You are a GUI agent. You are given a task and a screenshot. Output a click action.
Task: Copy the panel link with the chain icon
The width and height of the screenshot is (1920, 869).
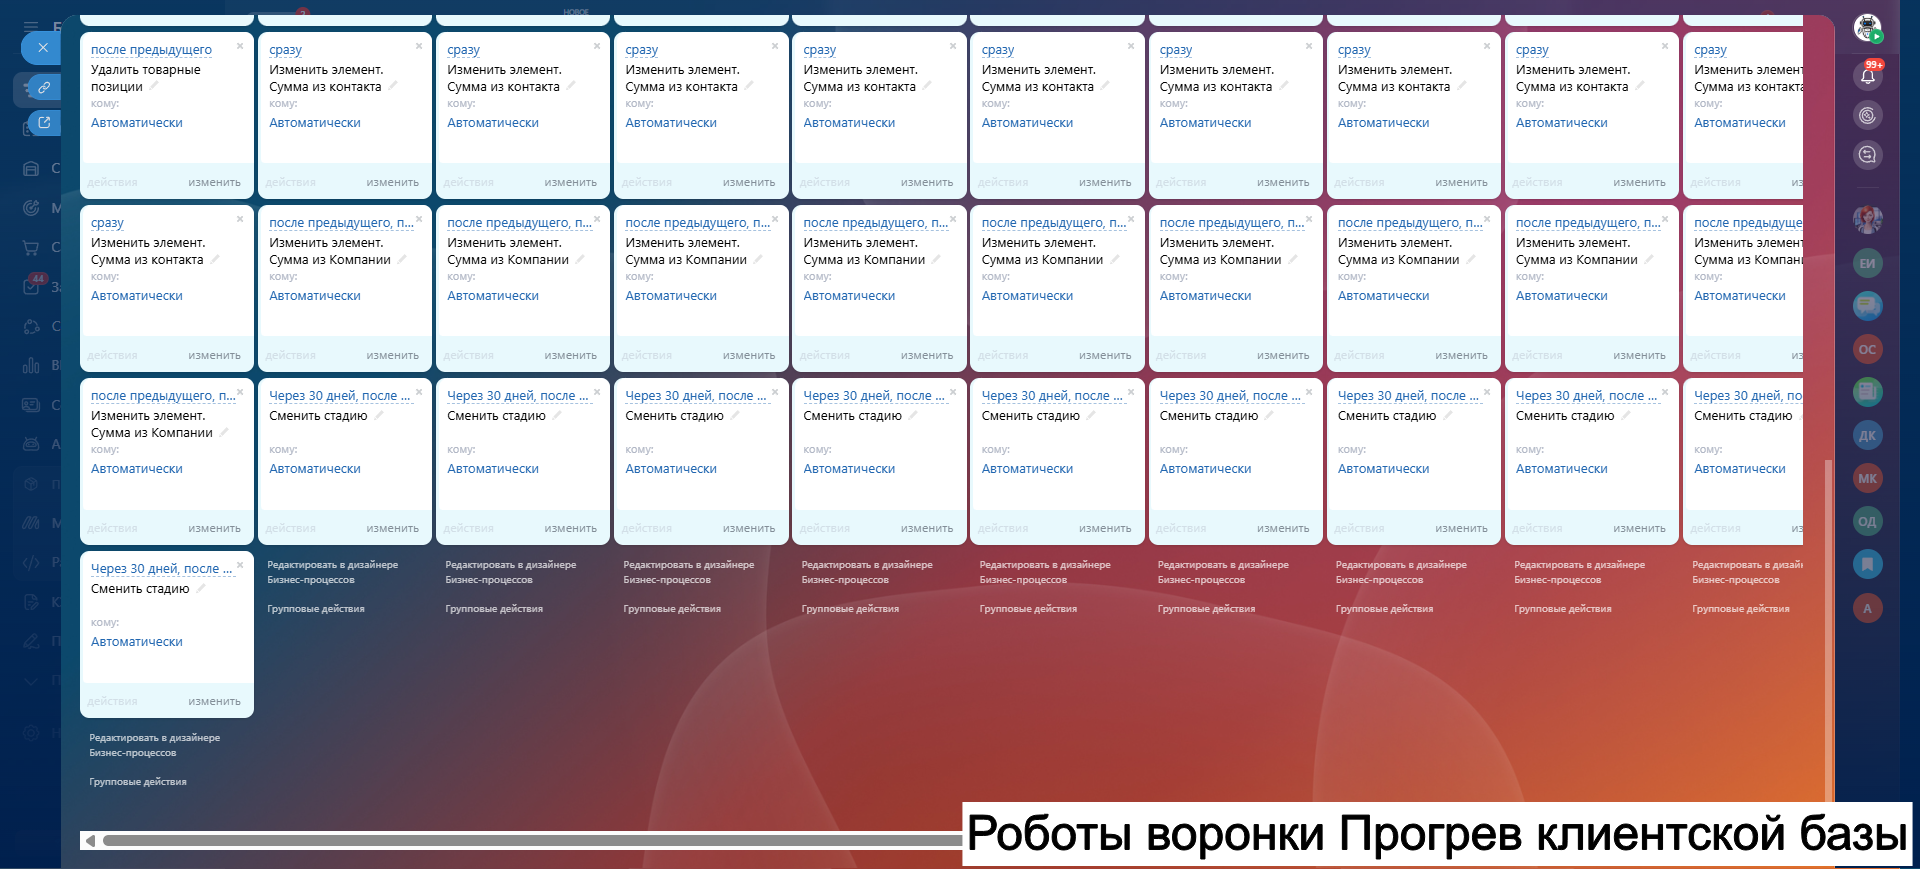(x=43, y=88)
